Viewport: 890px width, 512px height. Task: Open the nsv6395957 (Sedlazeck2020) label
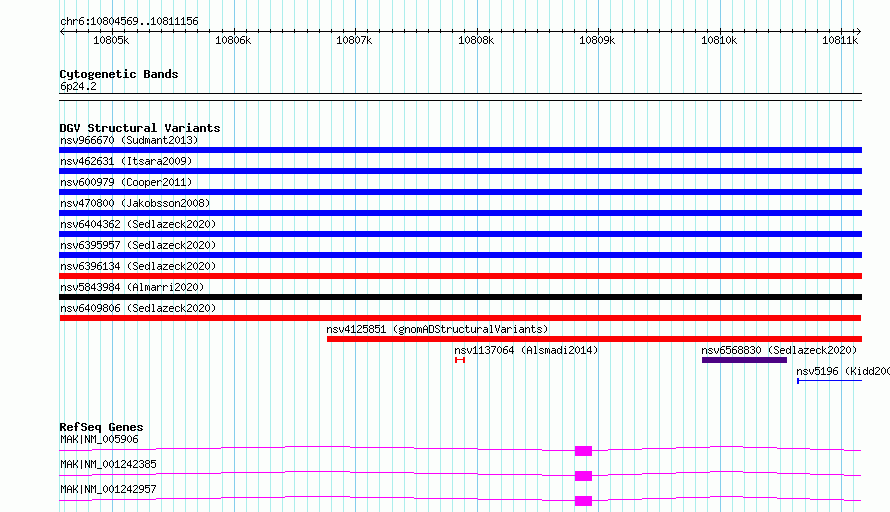(138, 245)
